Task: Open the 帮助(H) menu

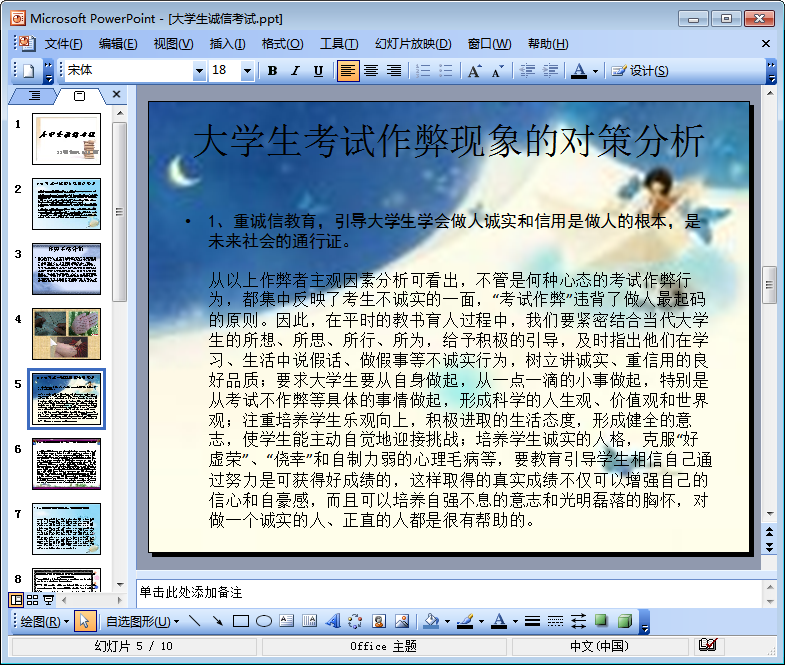Action: coord(548,44)
